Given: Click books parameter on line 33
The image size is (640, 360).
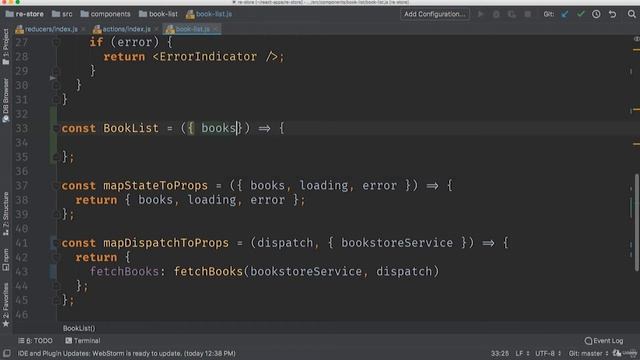Looking at the screenshot, I should 218,129.
